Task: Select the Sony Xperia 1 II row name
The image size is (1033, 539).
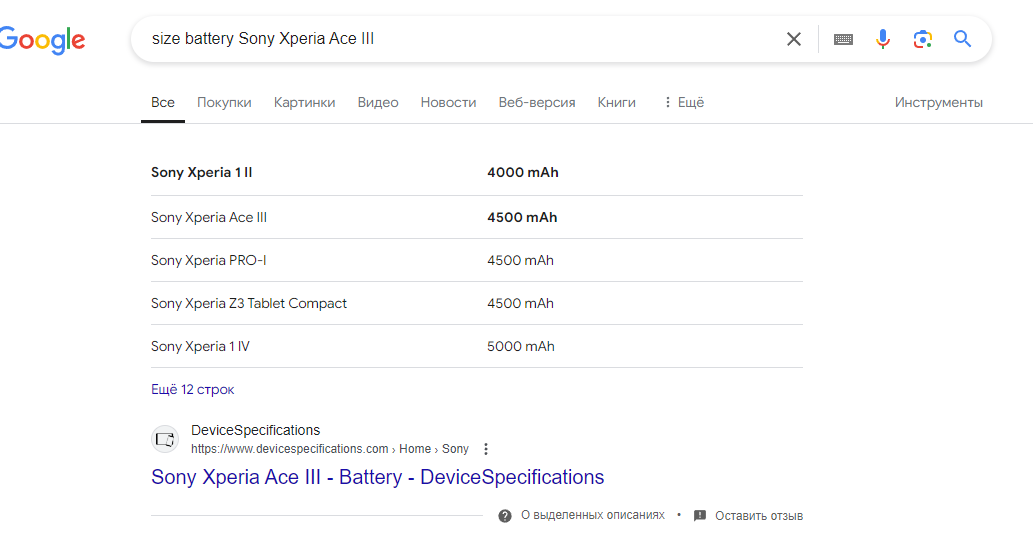Action: coord(202,173)
